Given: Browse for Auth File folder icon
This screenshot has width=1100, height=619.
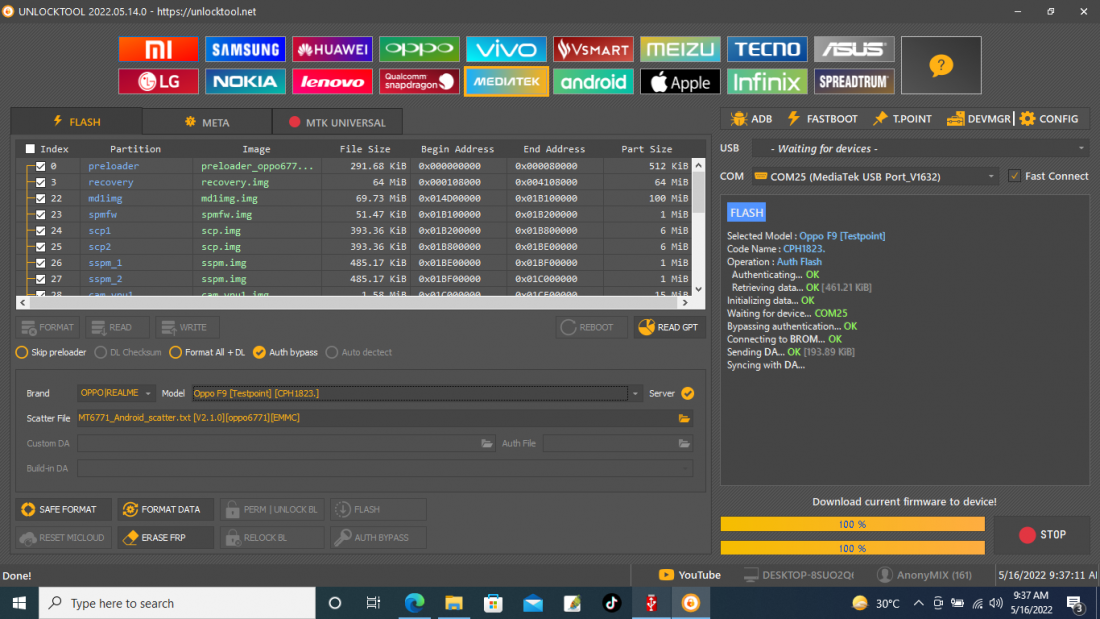Looking at the screenshot, I should pos(684,444).
